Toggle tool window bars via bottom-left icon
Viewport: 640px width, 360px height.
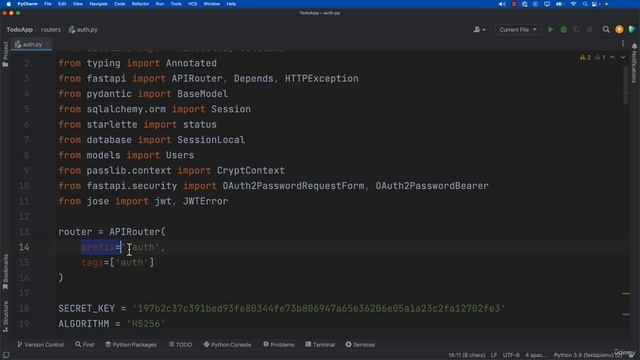point(6,355)
